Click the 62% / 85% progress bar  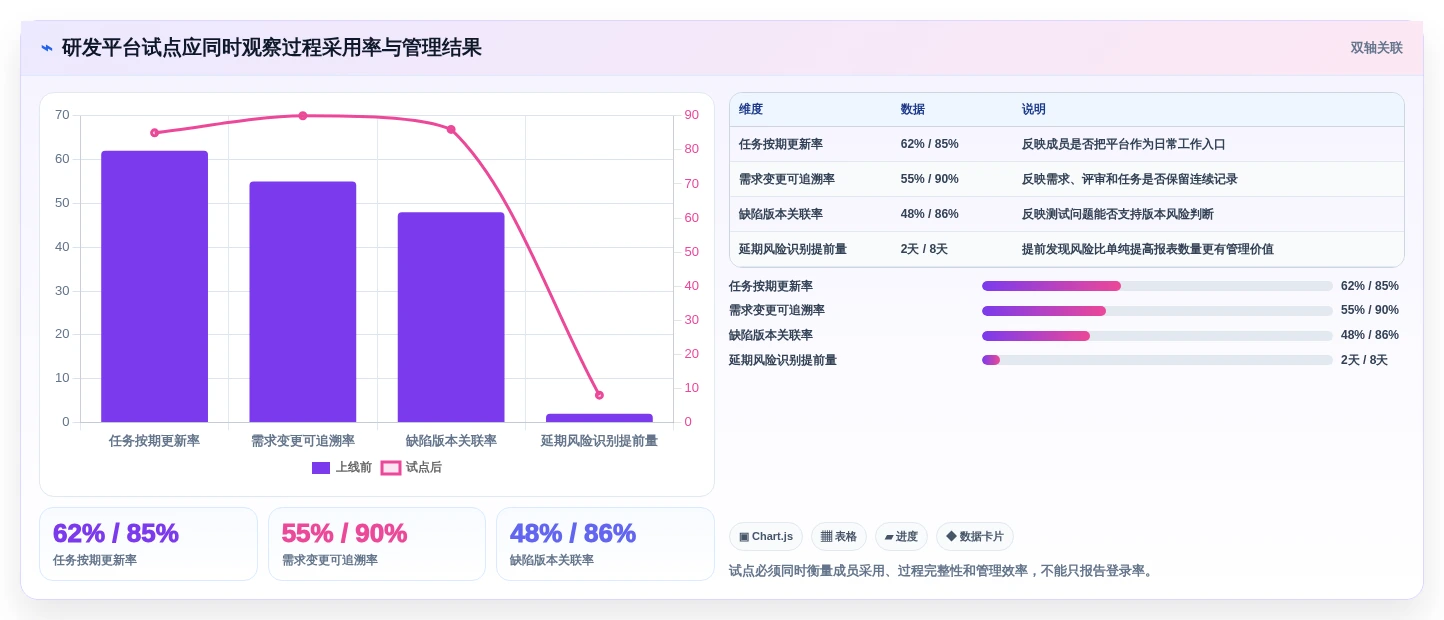pyautogui.click(x=1157, y=286)
